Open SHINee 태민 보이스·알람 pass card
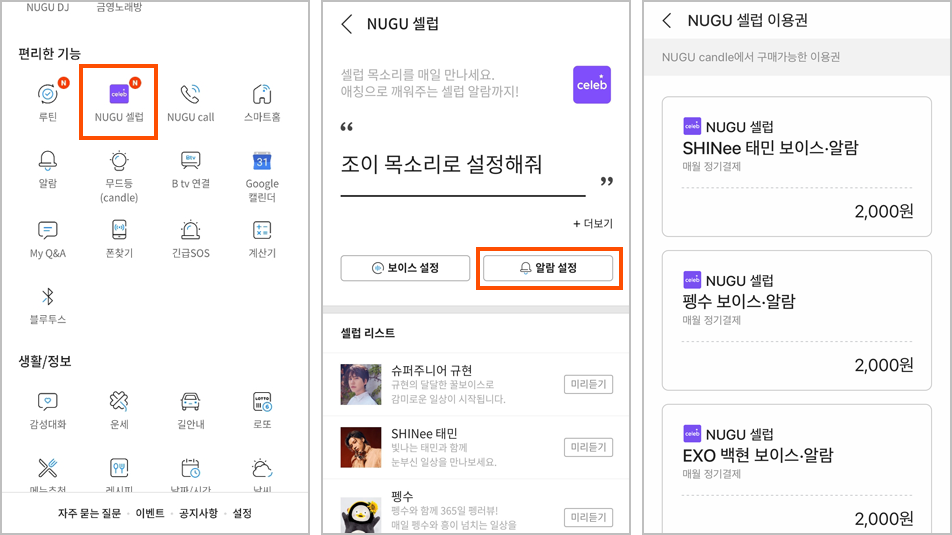 797,166
